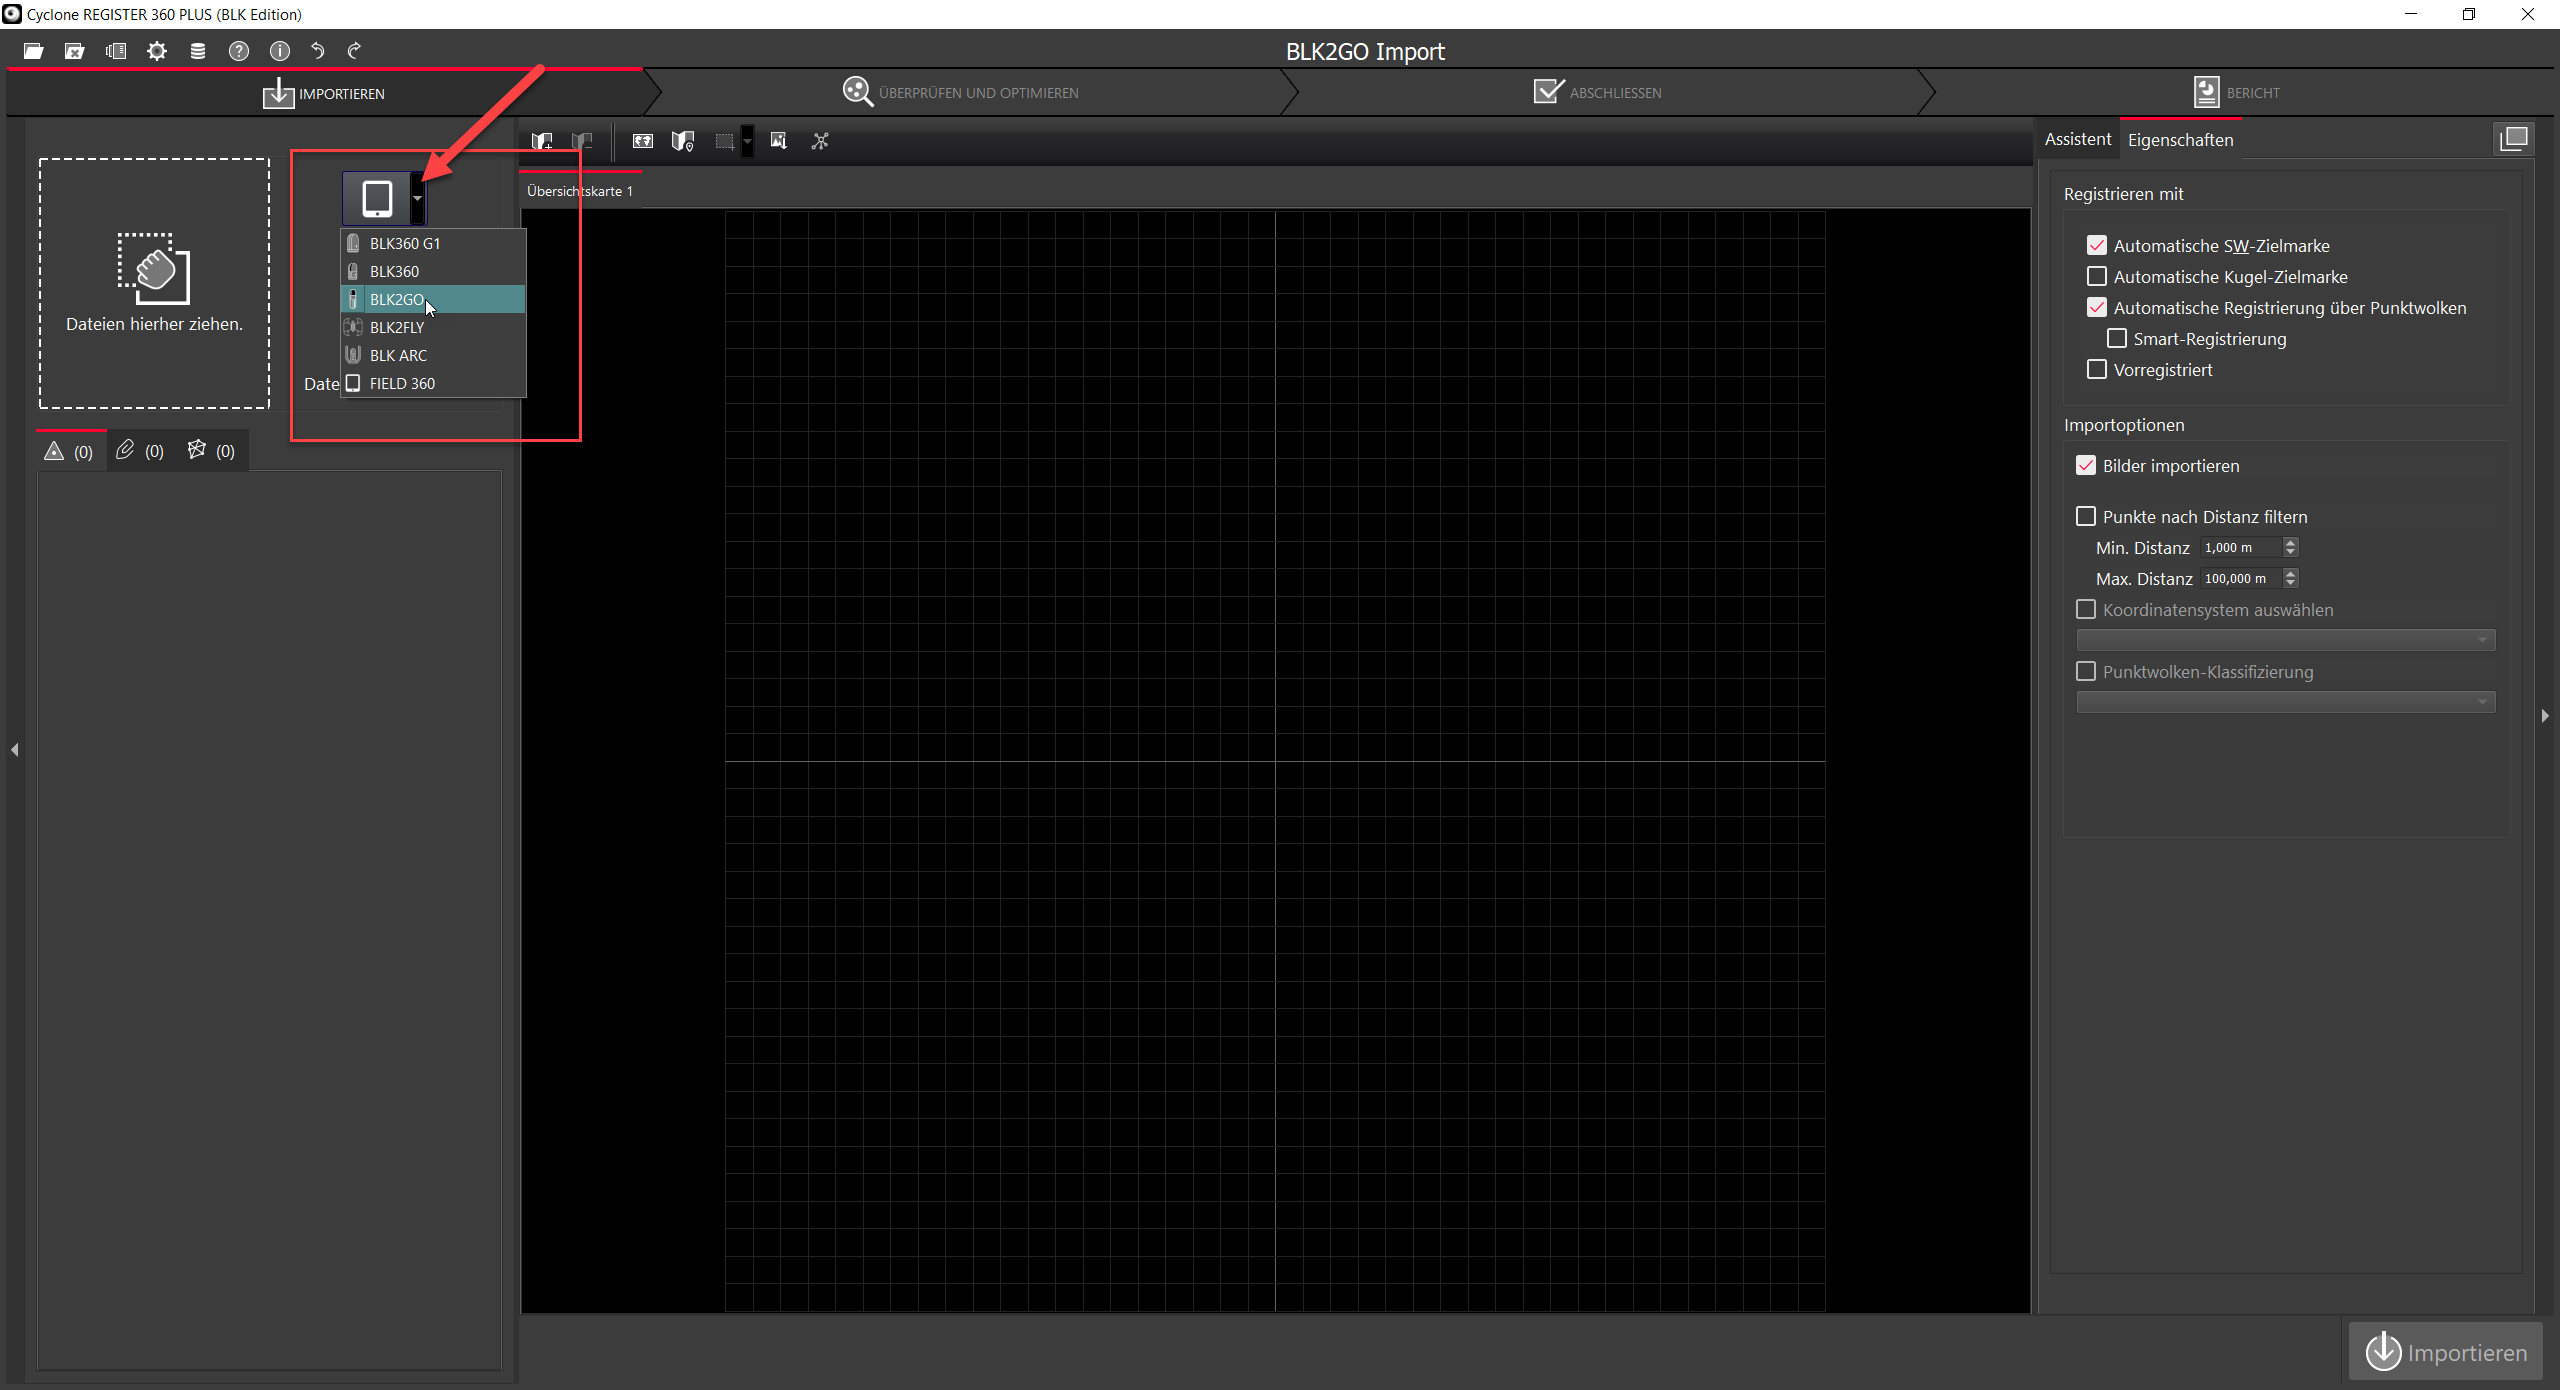Go to ABSCHLIESSEN workflow step

click(x=1597, y=92)
